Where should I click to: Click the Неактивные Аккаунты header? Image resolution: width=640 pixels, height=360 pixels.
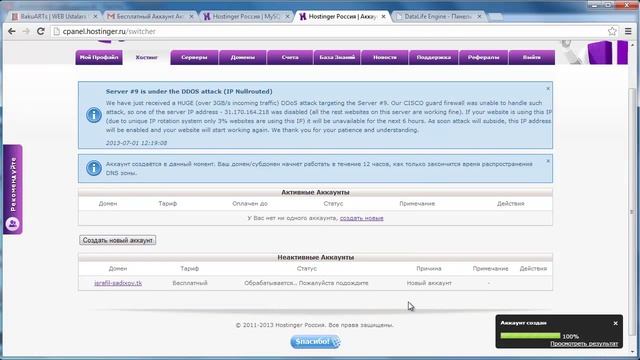[316, 258]
